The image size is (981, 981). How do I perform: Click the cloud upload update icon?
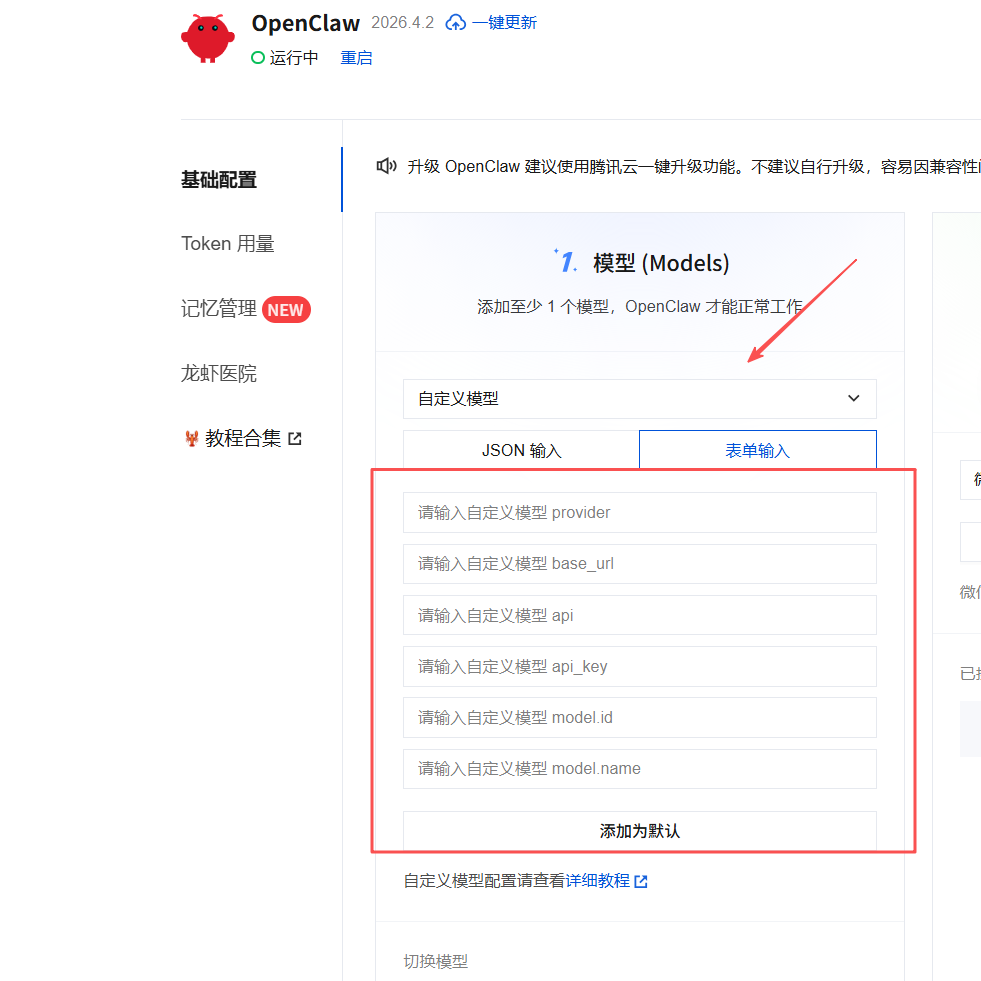(455, 23)
